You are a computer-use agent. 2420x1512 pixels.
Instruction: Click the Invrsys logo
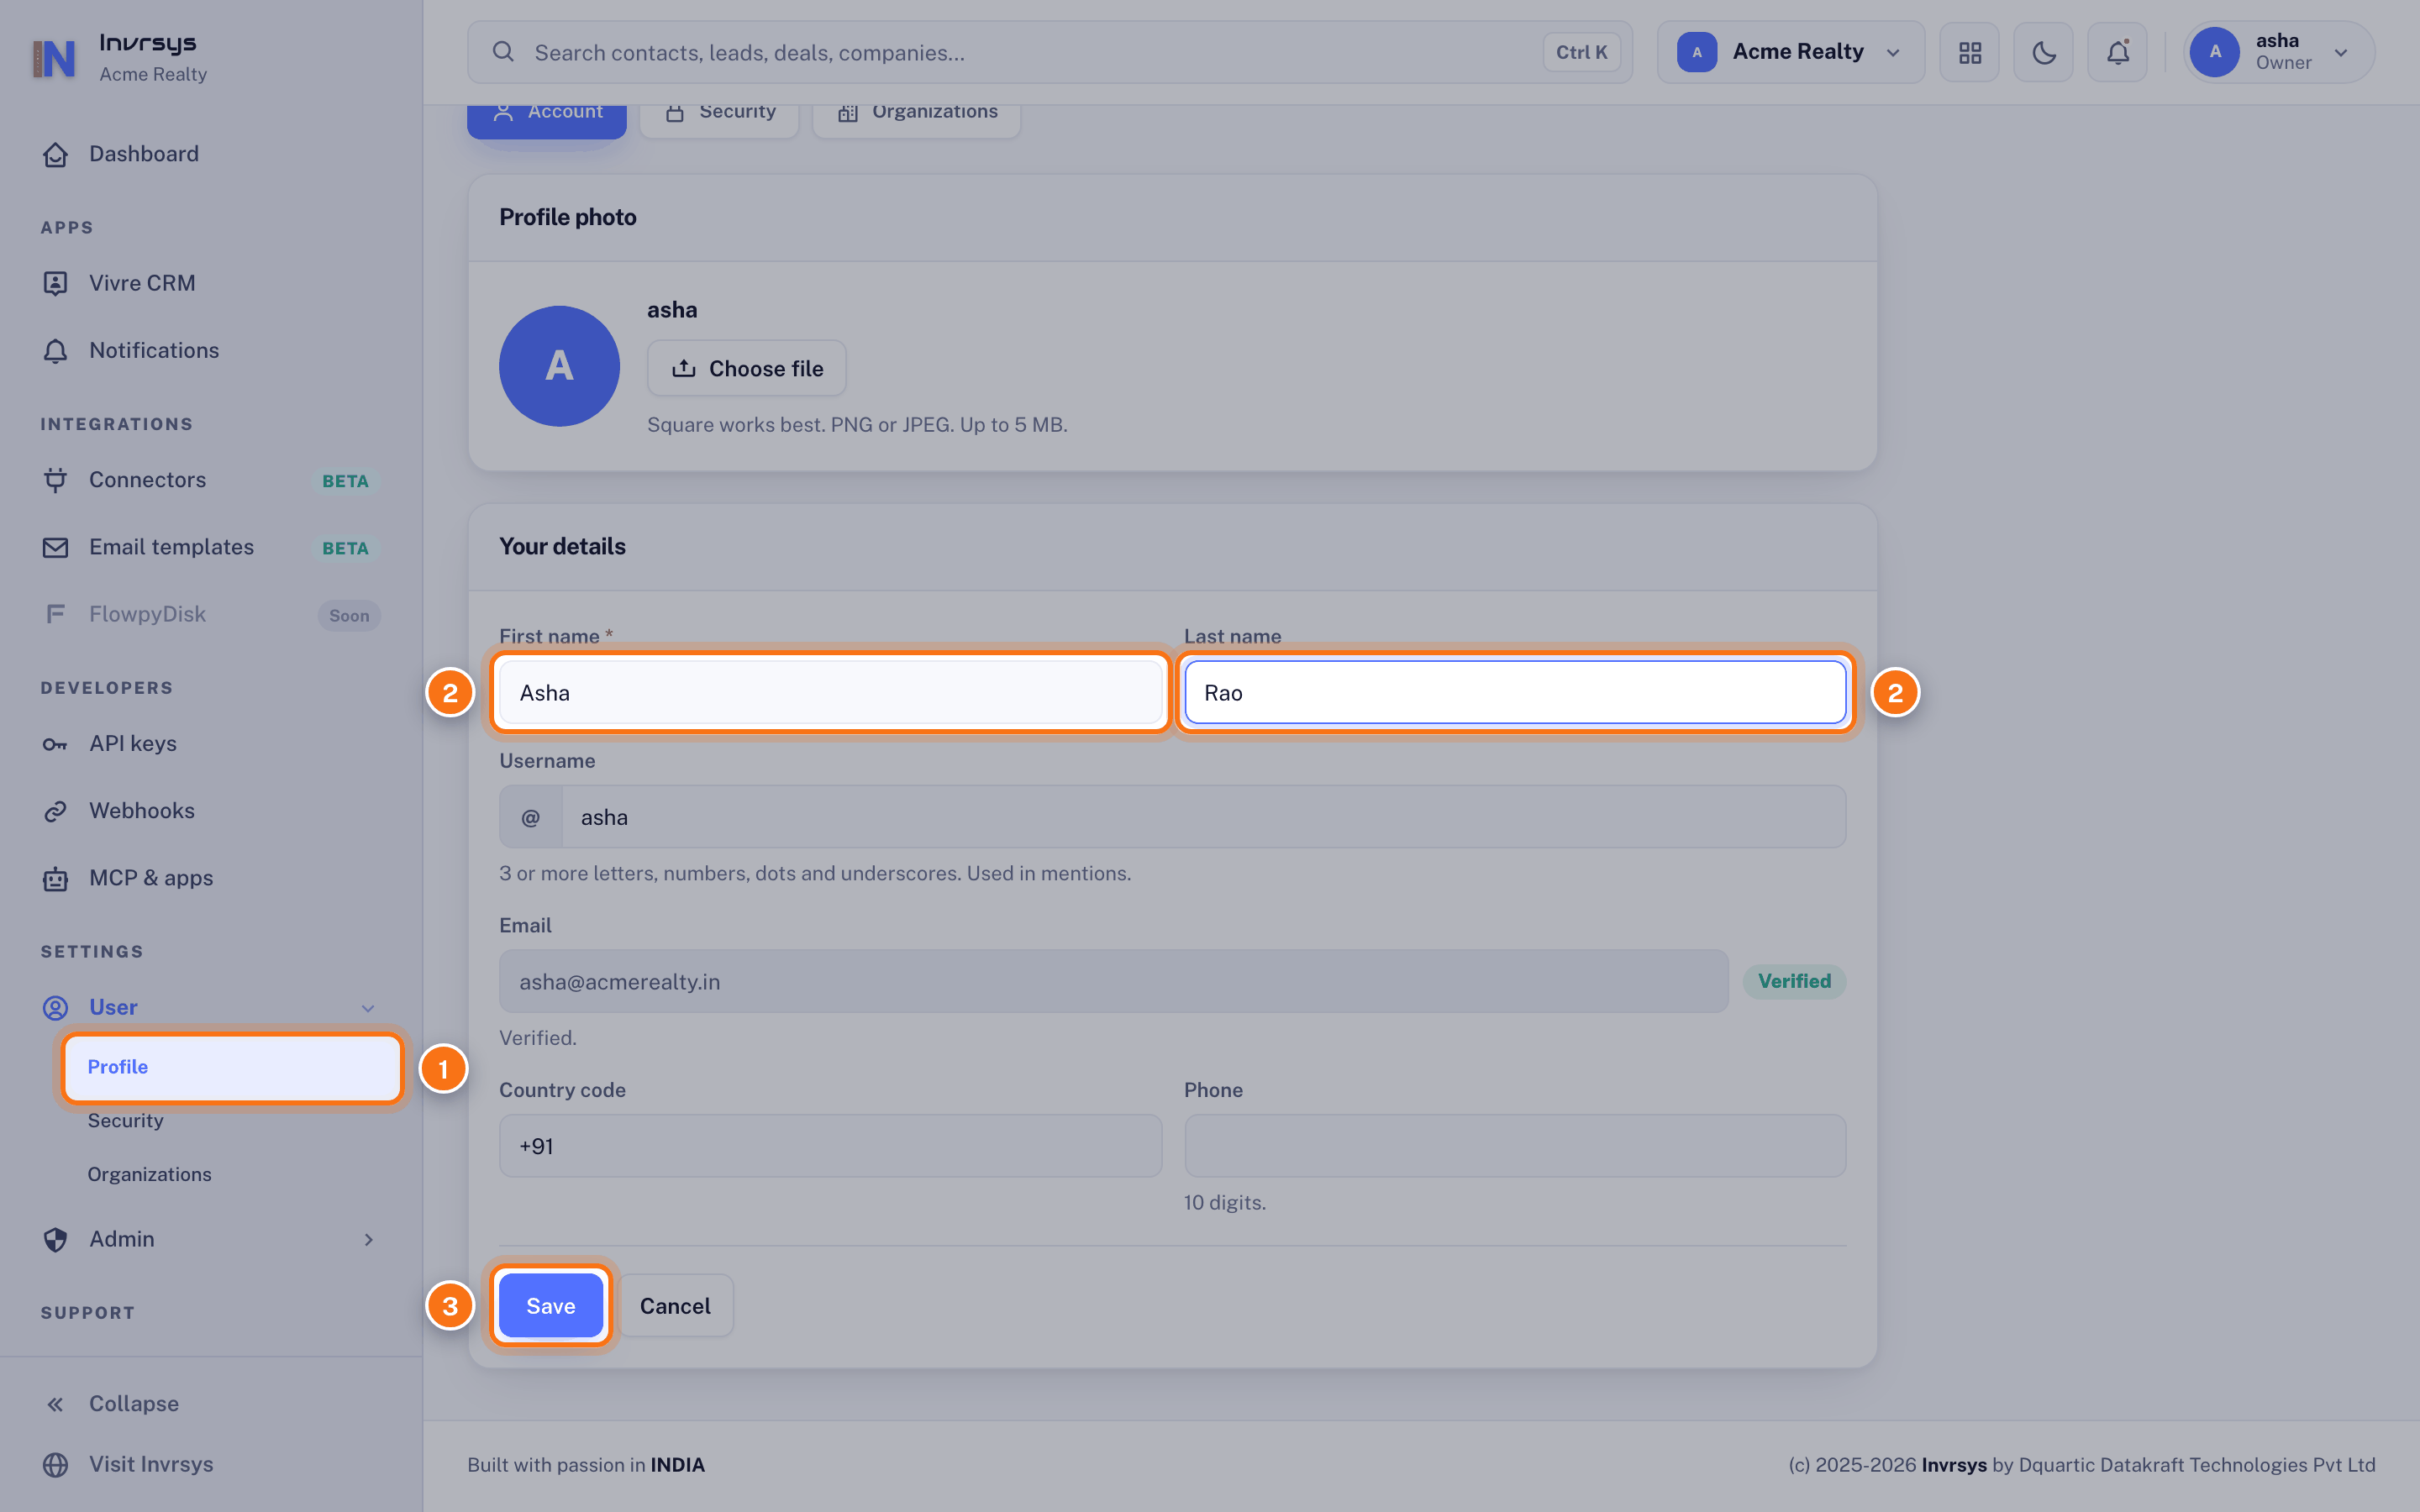point(54,58)
